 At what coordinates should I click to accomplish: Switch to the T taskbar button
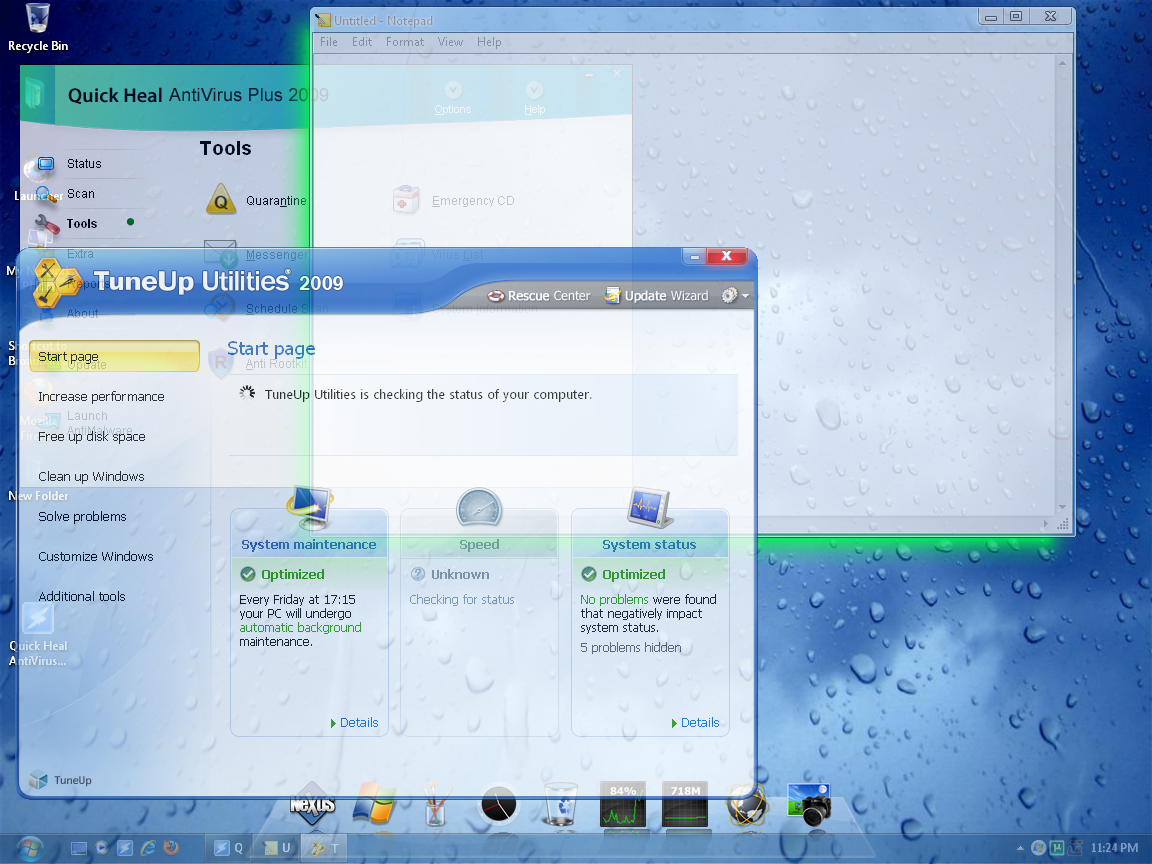pyautogui.click(x=326, y=848)
